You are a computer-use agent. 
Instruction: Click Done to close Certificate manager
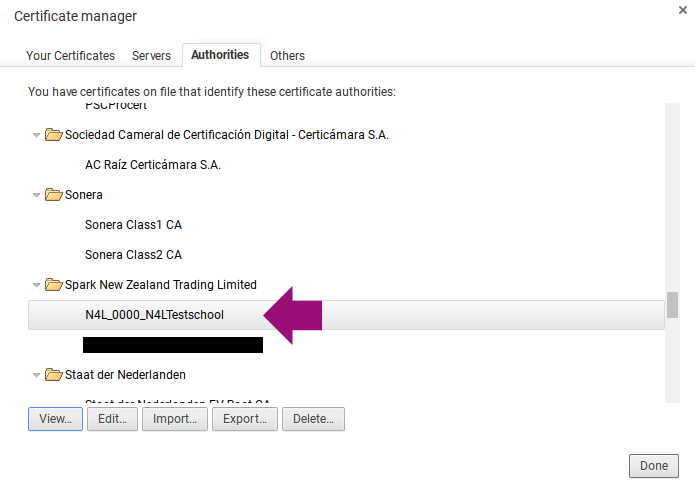coord(653,466)
